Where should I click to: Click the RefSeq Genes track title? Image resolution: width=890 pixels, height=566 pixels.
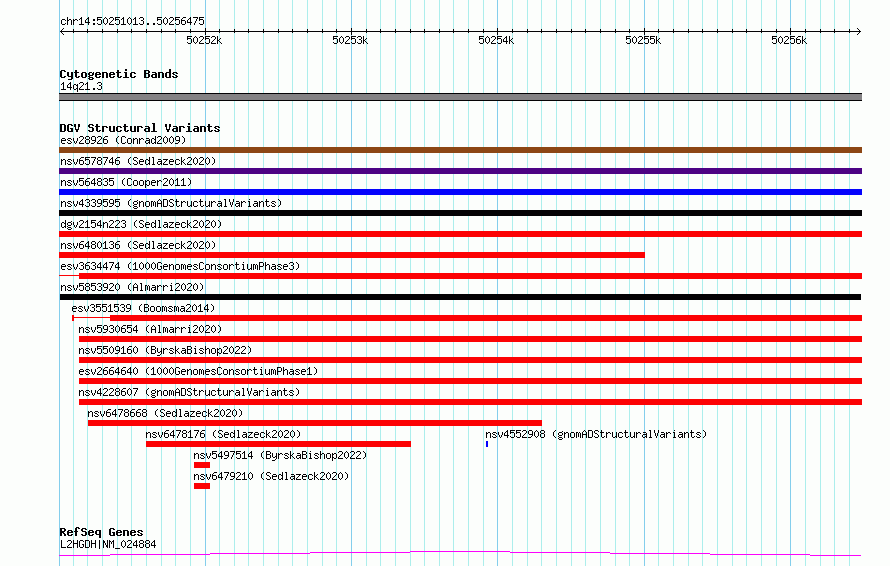pos(101,533)
